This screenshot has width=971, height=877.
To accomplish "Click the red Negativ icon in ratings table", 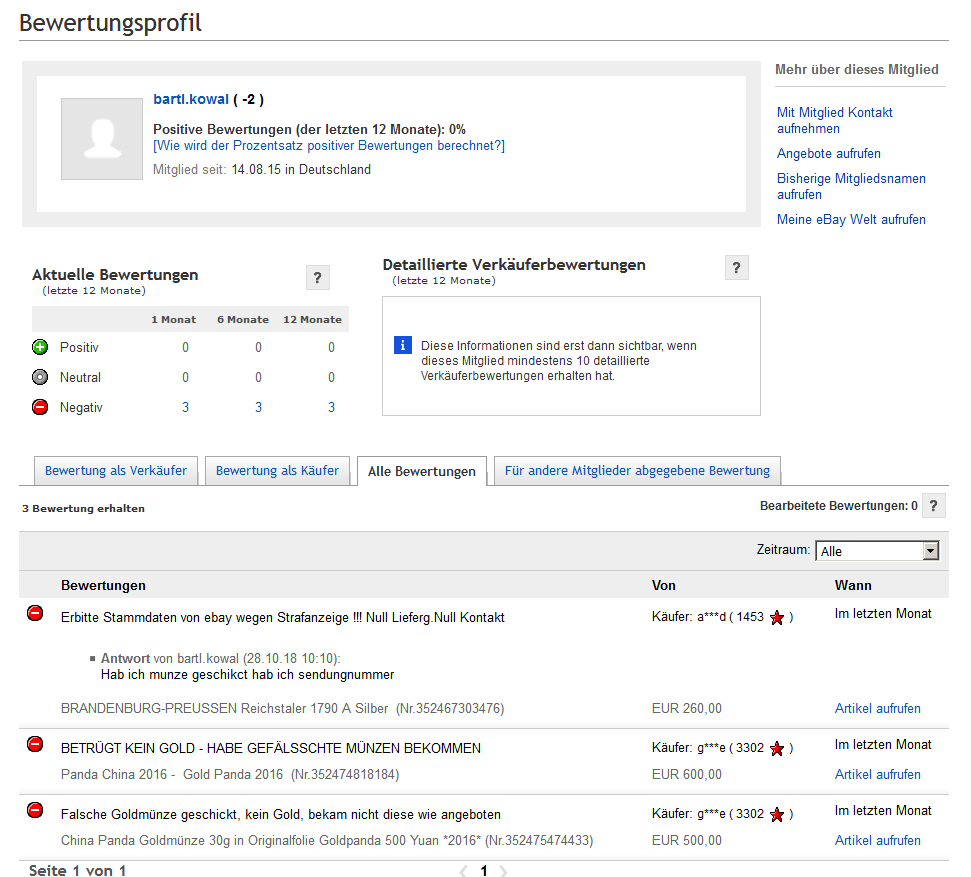I will (x=40, y=408).
